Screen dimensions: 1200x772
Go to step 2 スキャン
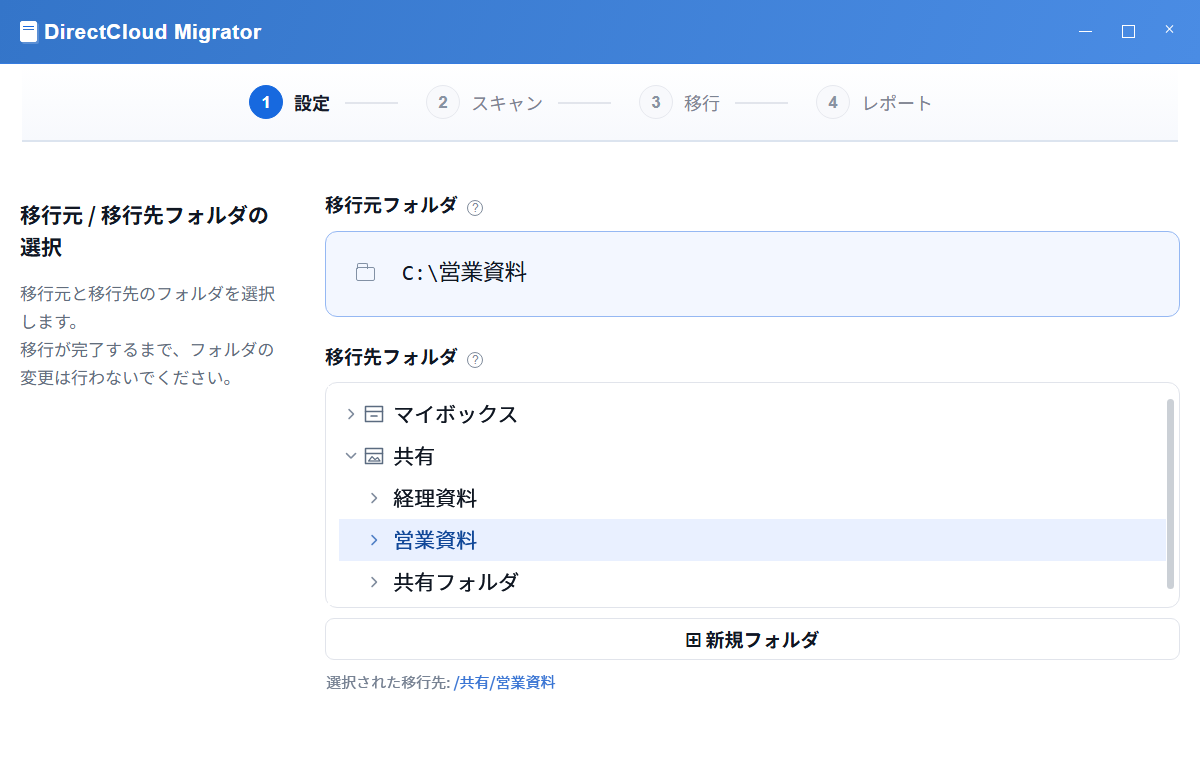tap(484, 102)
